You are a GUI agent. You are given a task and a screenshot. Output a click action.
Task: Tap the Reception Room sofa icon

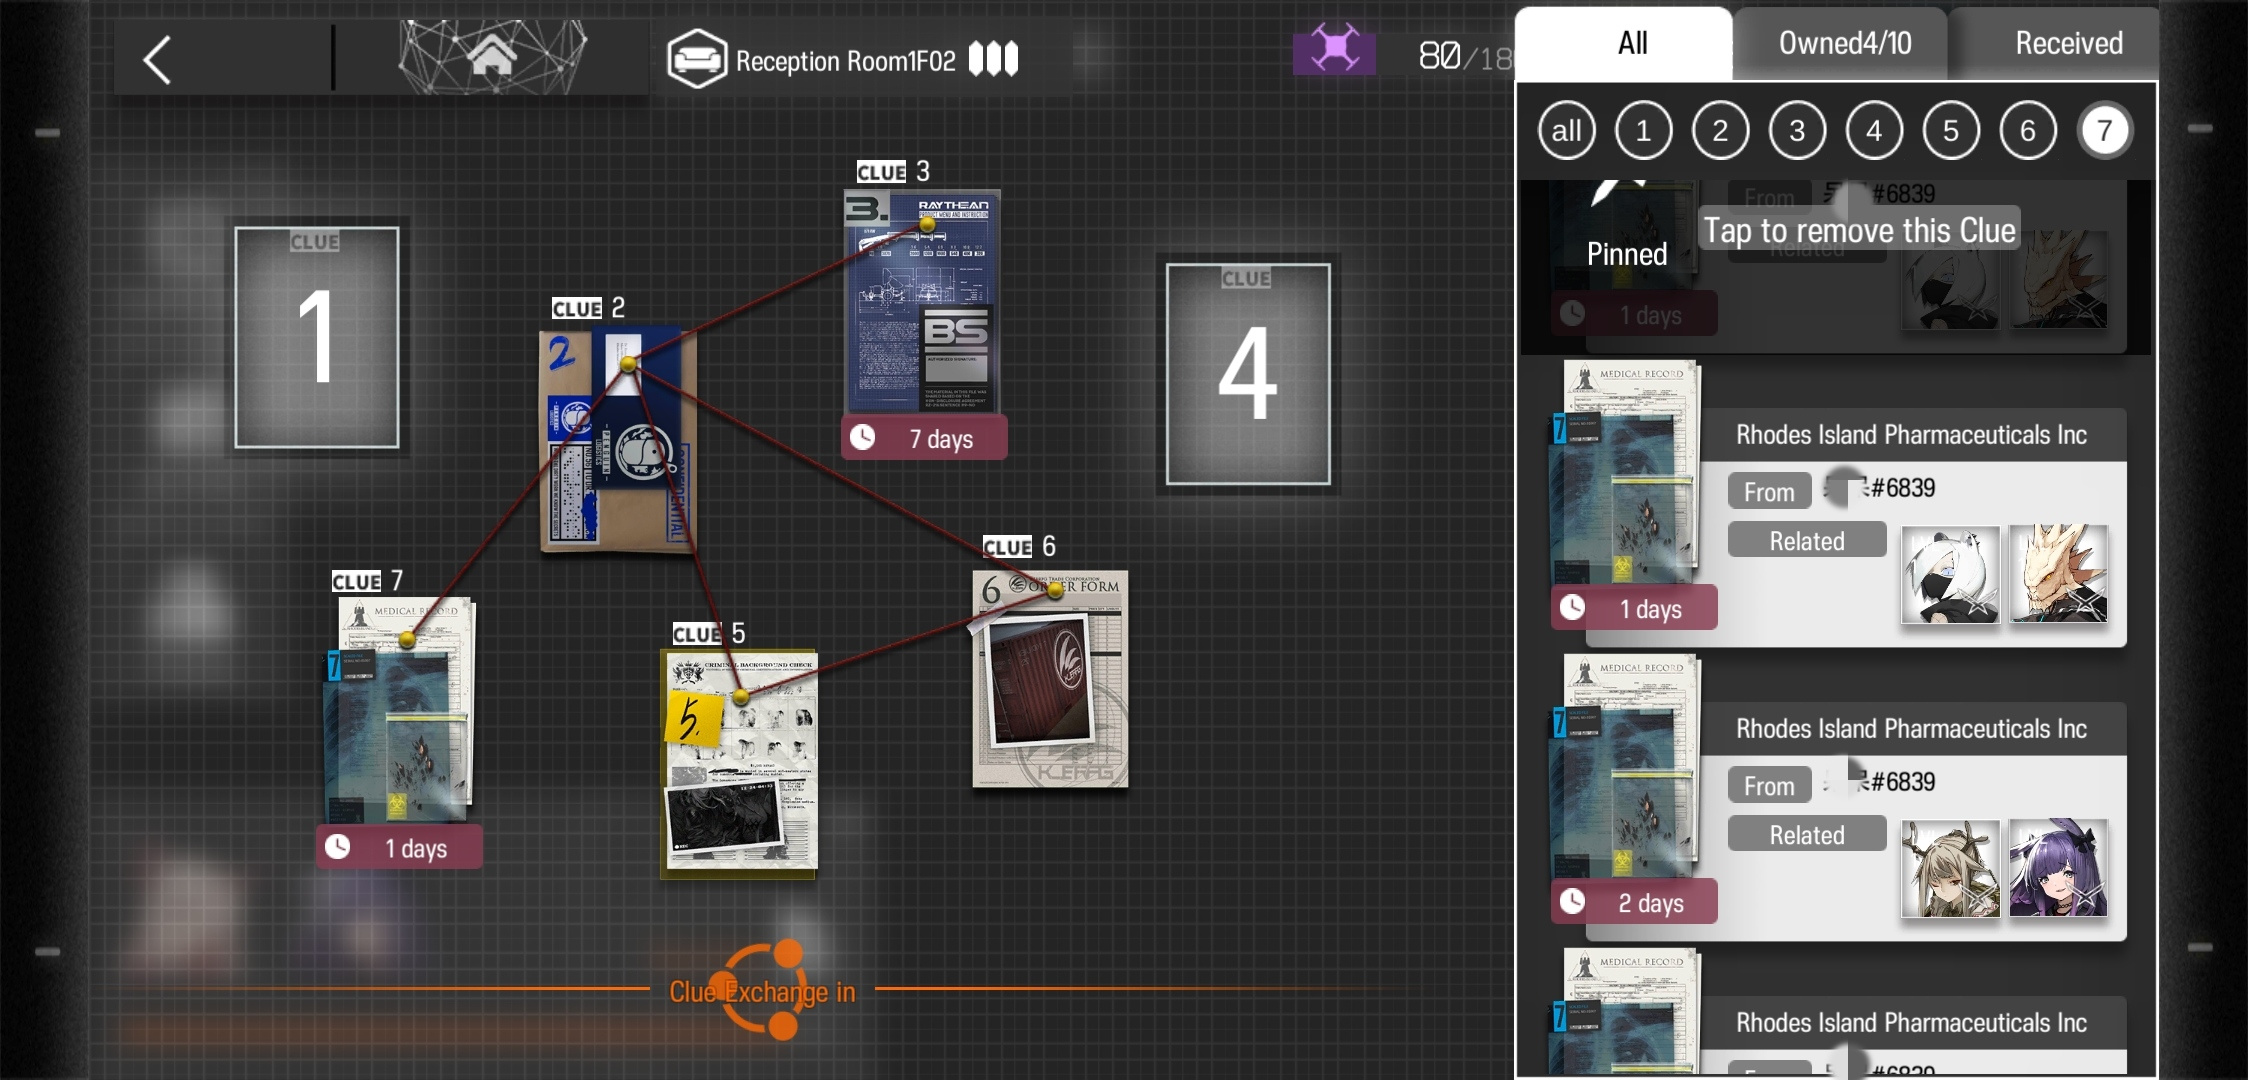697,59
